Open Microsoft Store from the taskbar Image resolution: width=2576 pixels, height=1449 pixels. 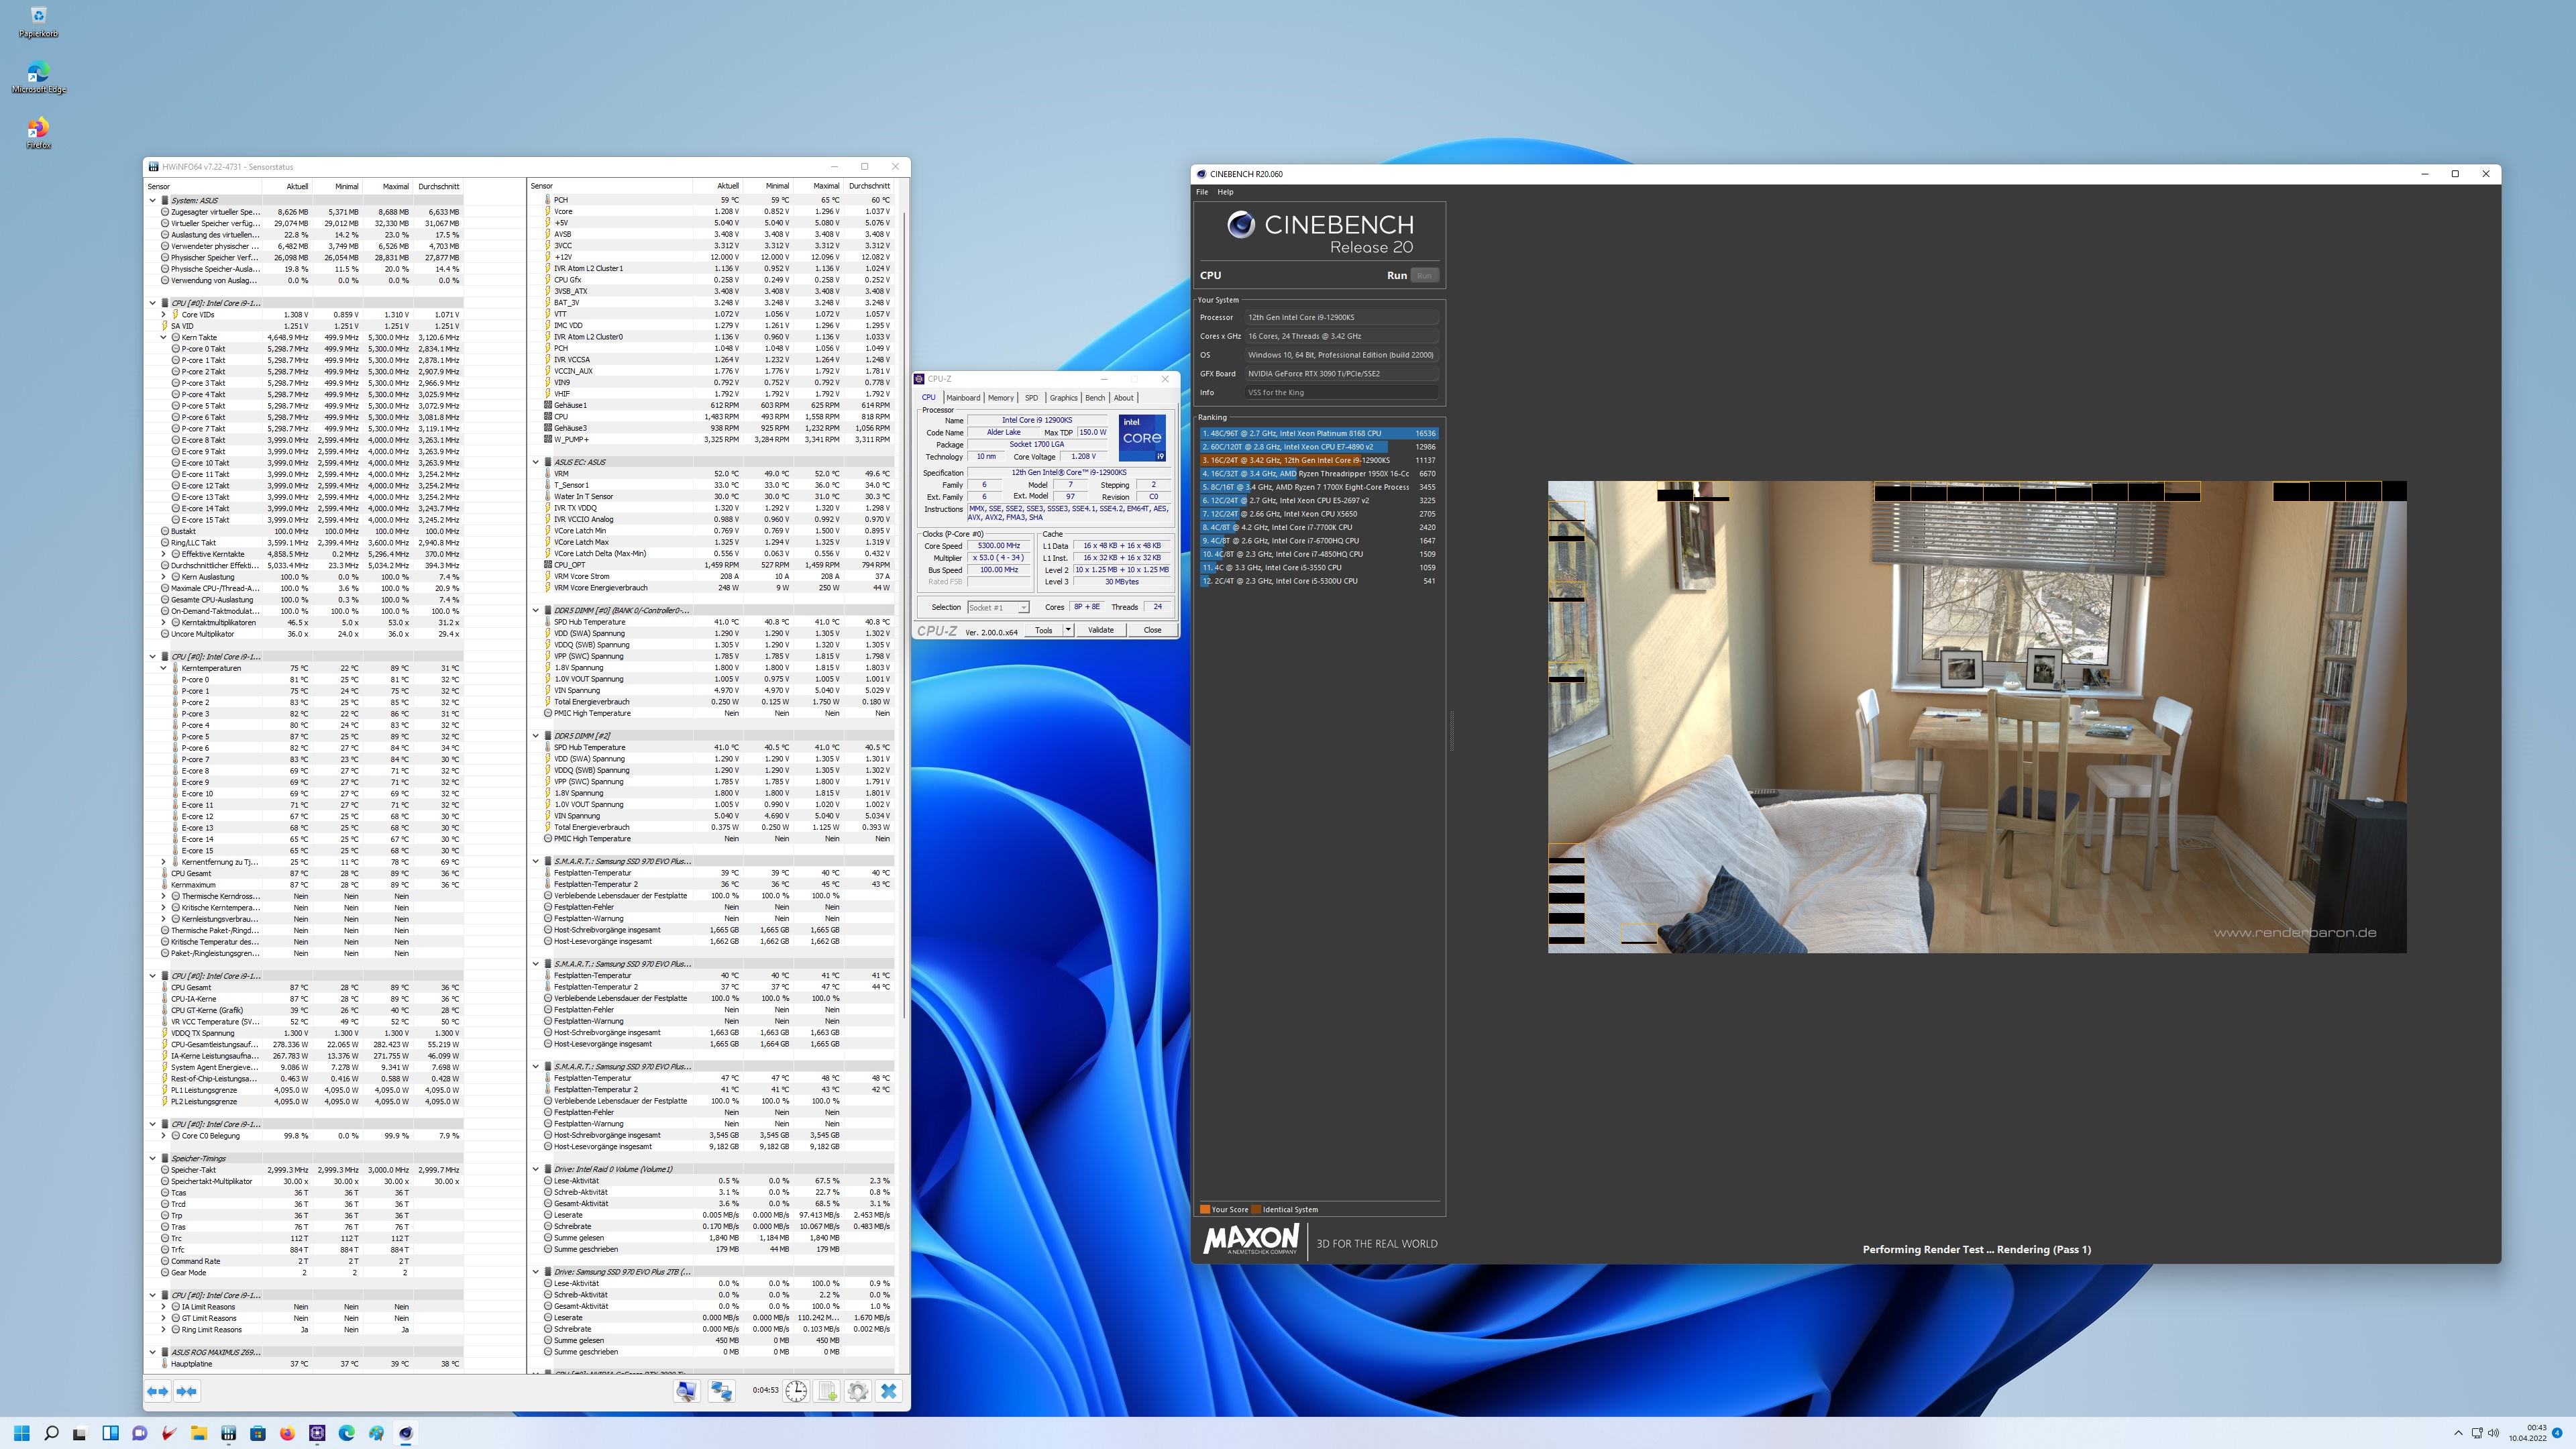(x=258, y=1433)
